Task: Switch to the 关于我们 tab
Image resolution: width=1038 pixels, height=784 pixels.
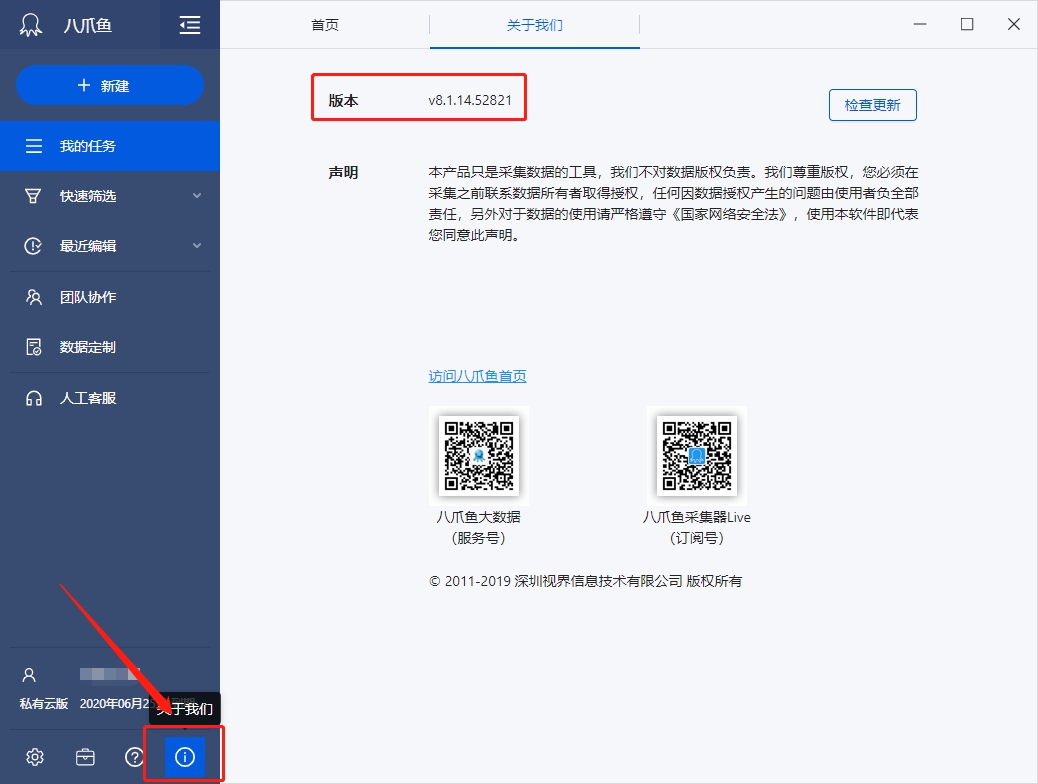Action: (535, 25)
